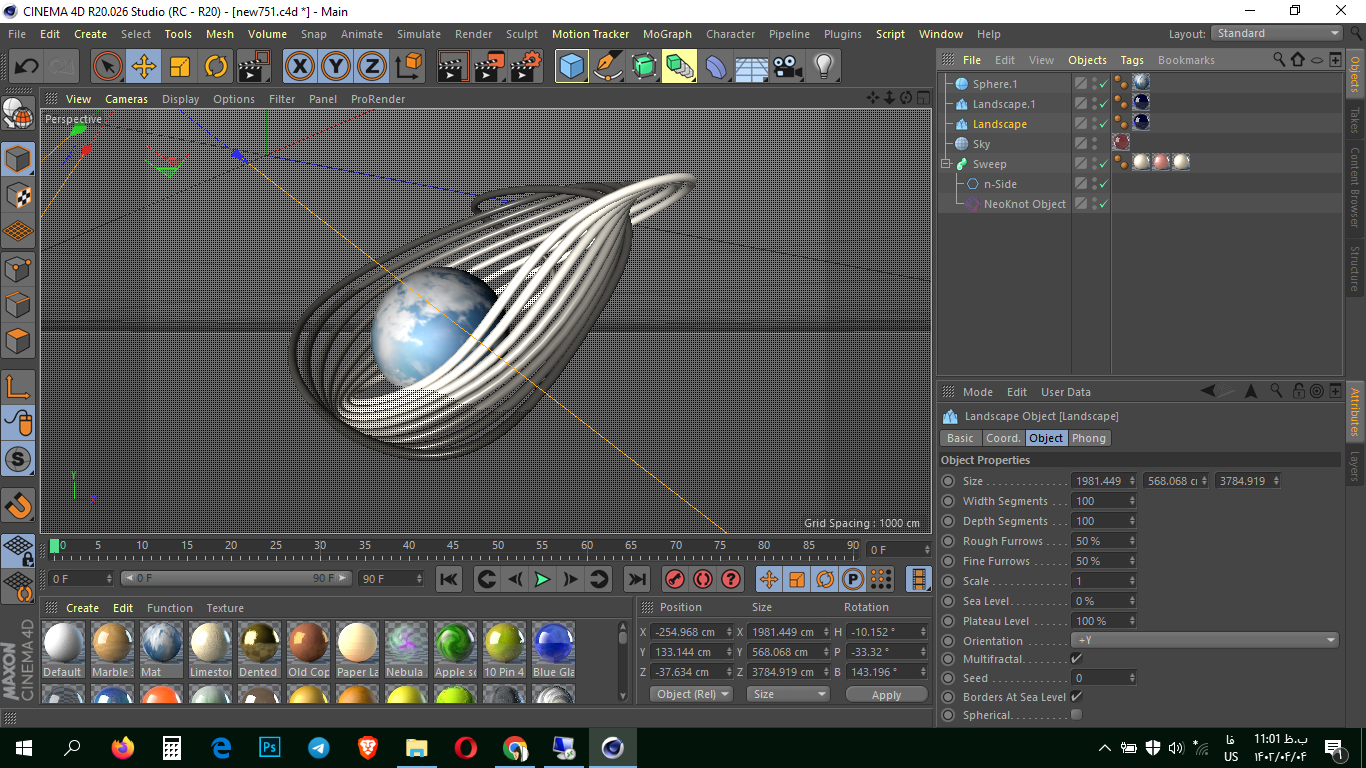Switch to Texture mode icon

point(19,196)
